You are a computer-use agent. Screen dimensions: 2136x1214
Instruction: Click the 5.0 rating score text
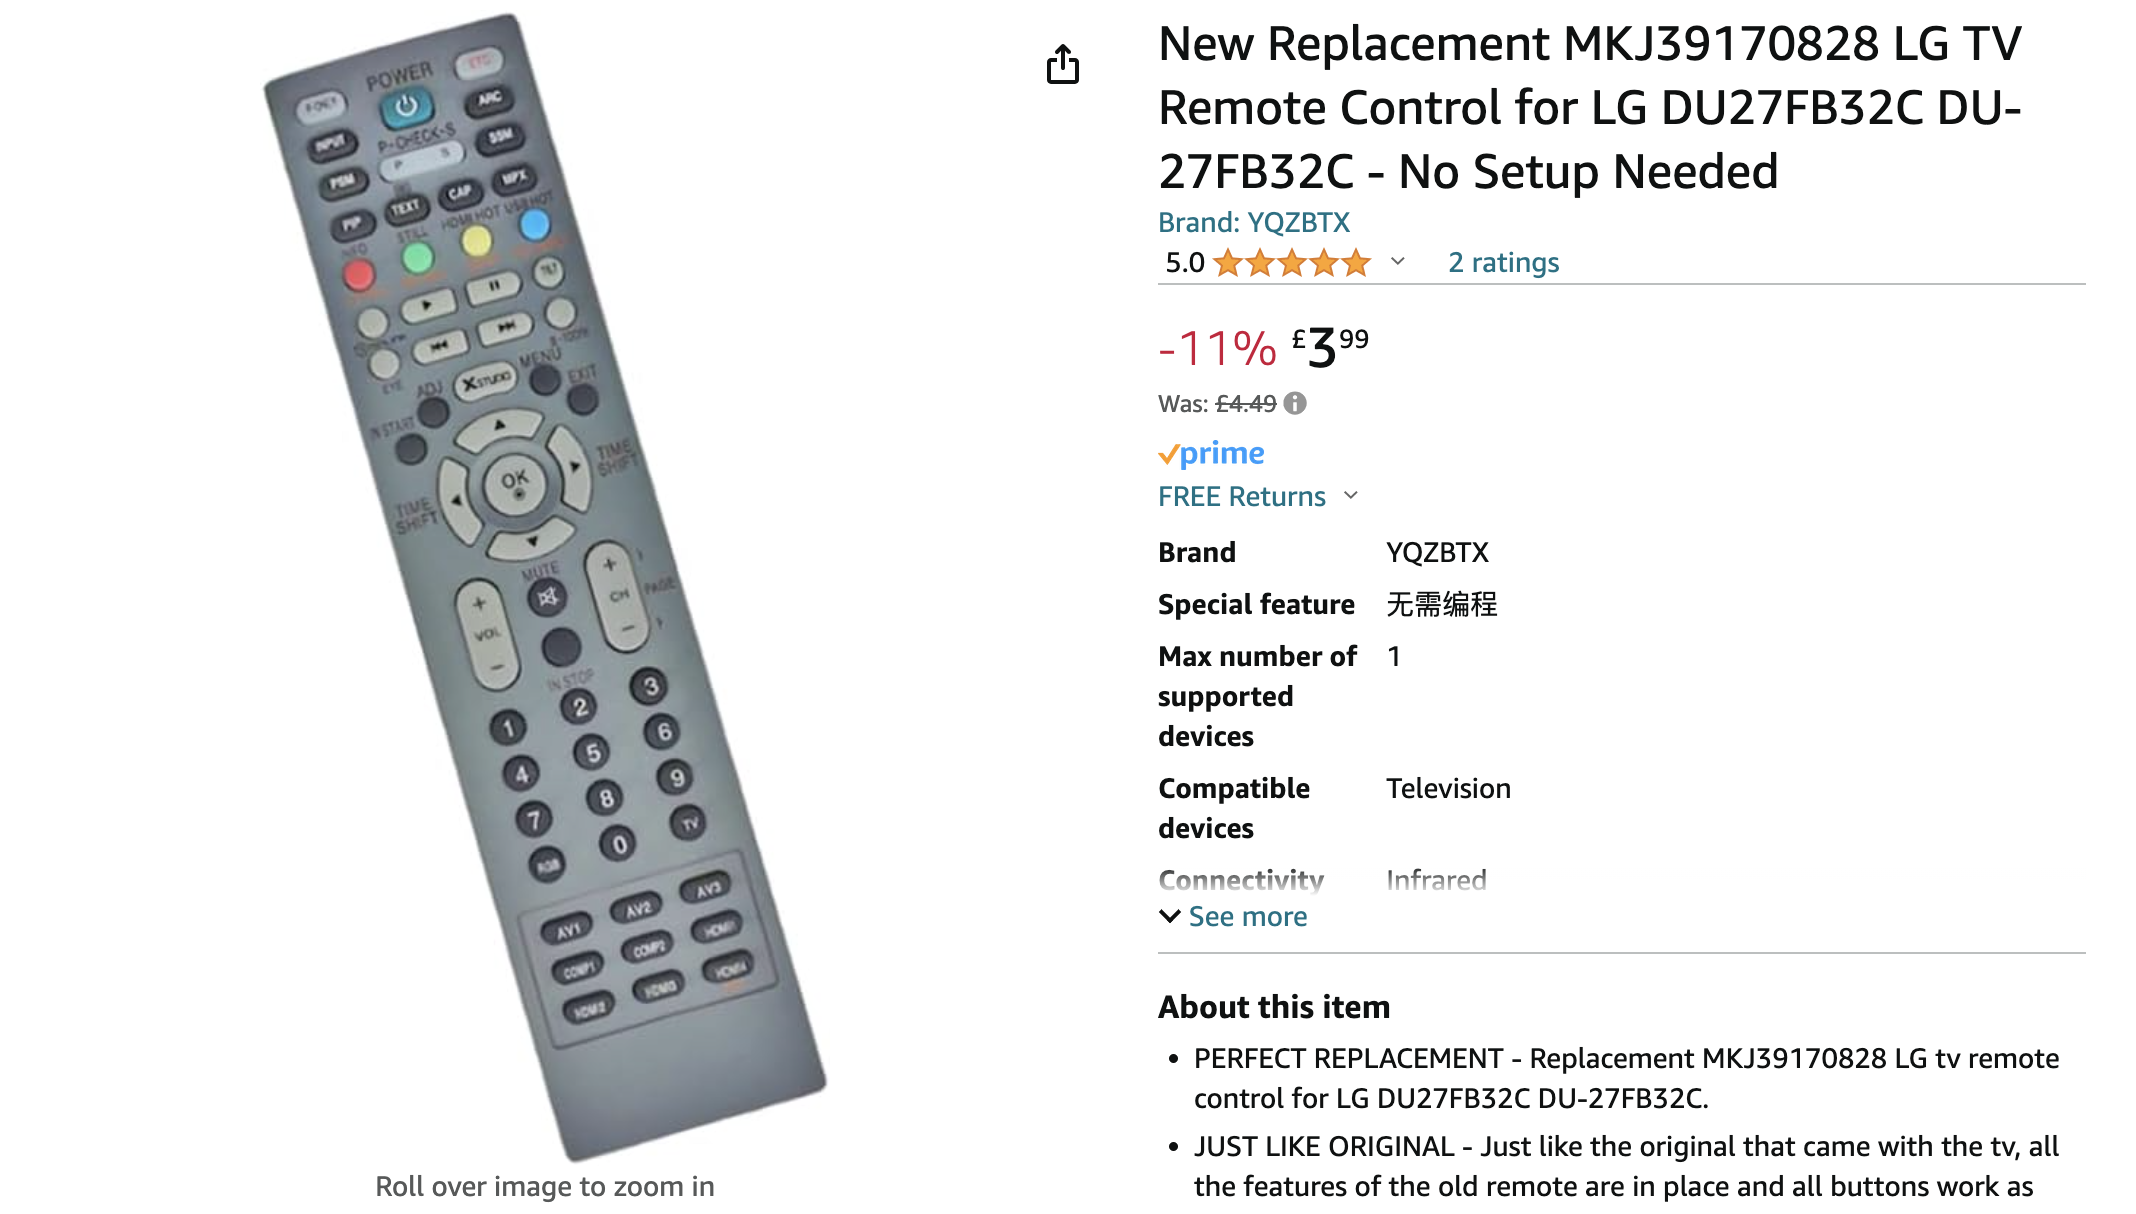point(1184,263)
